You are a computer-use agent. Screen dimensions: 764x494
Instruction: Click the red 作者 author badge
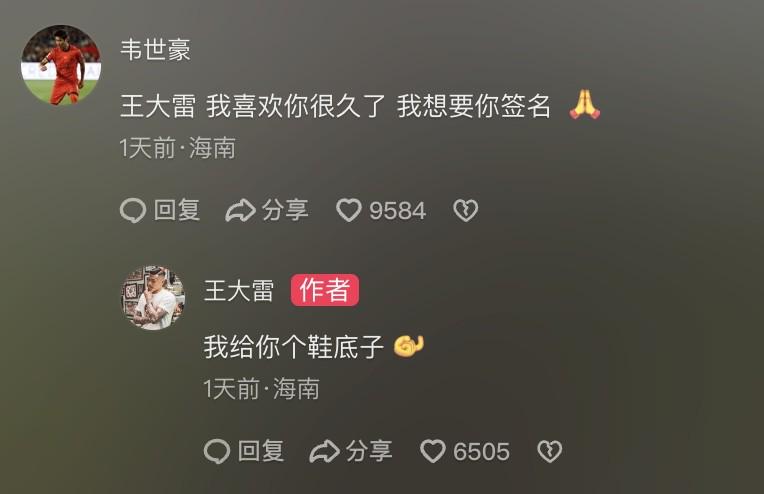(325, 290)
